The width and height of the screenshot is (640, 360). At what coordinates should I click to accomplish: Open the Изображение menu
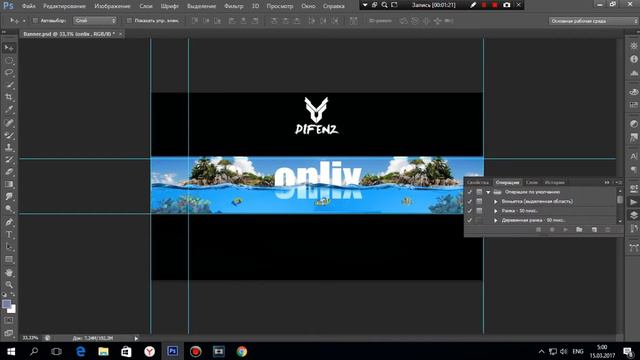pyautogui.click(x=112, y=6)
